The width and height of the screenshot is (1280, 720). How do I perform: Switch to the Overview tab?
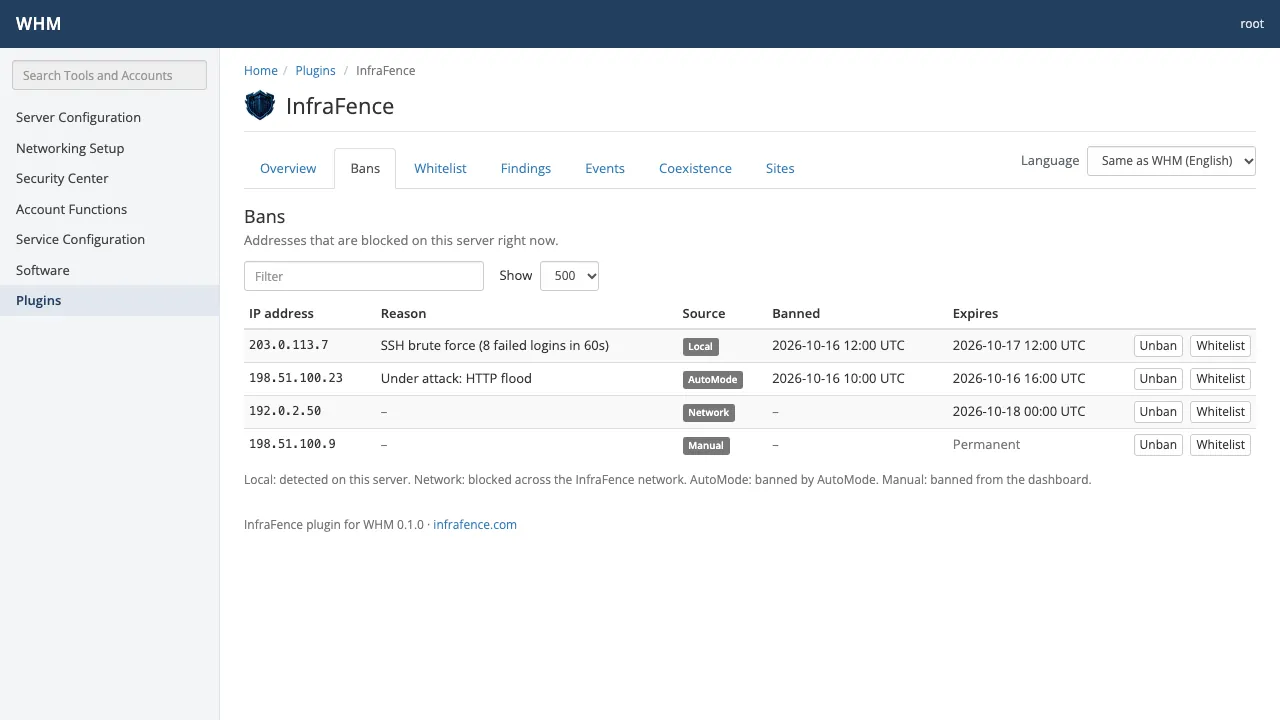coord(288,168)
